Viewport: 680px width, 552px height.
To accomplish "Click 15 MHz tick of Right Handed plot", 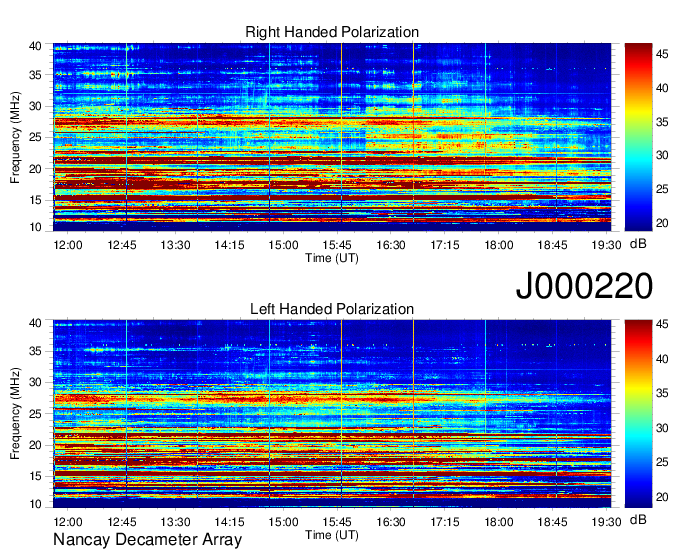I will (35, 200).
